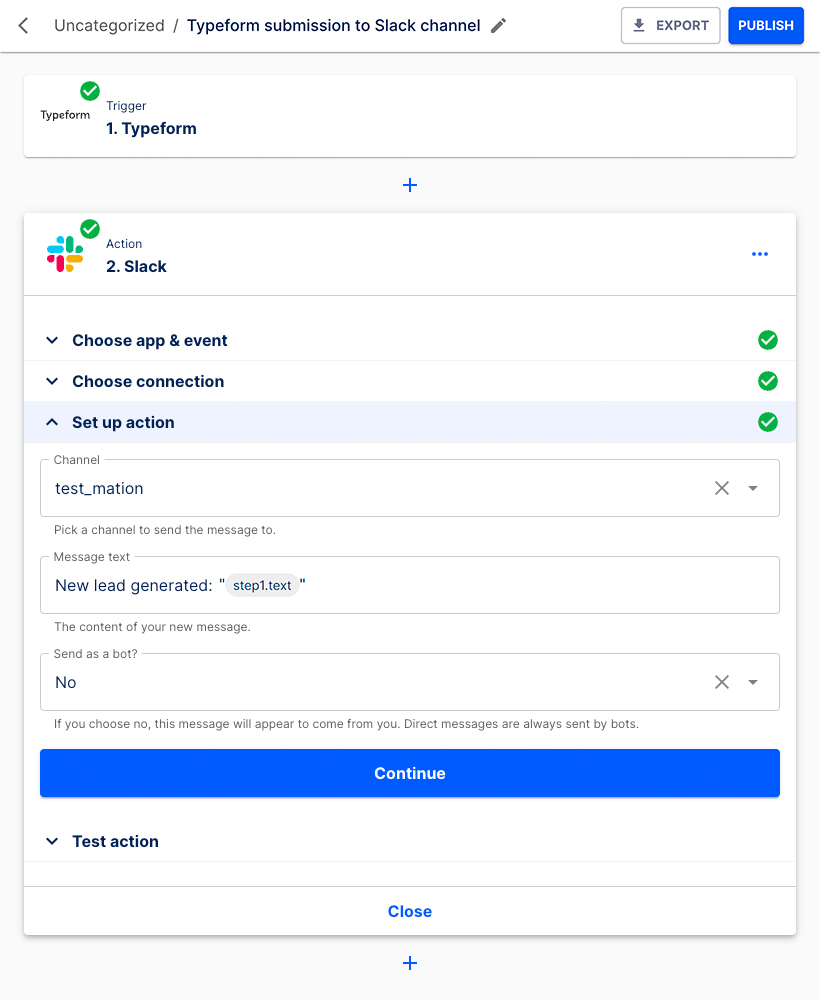820x1000 pixels.
Task: Click the pencil icon to rename flow
Action: (499, 26)
